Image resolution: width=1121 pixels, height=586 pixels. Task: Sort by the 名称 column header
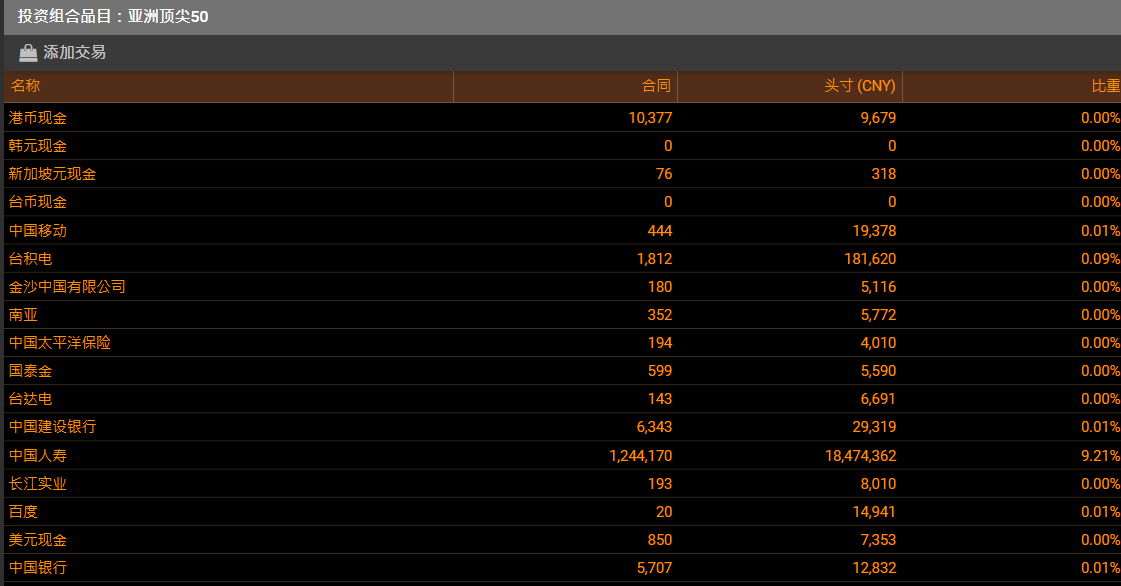(x=25, y=86)
